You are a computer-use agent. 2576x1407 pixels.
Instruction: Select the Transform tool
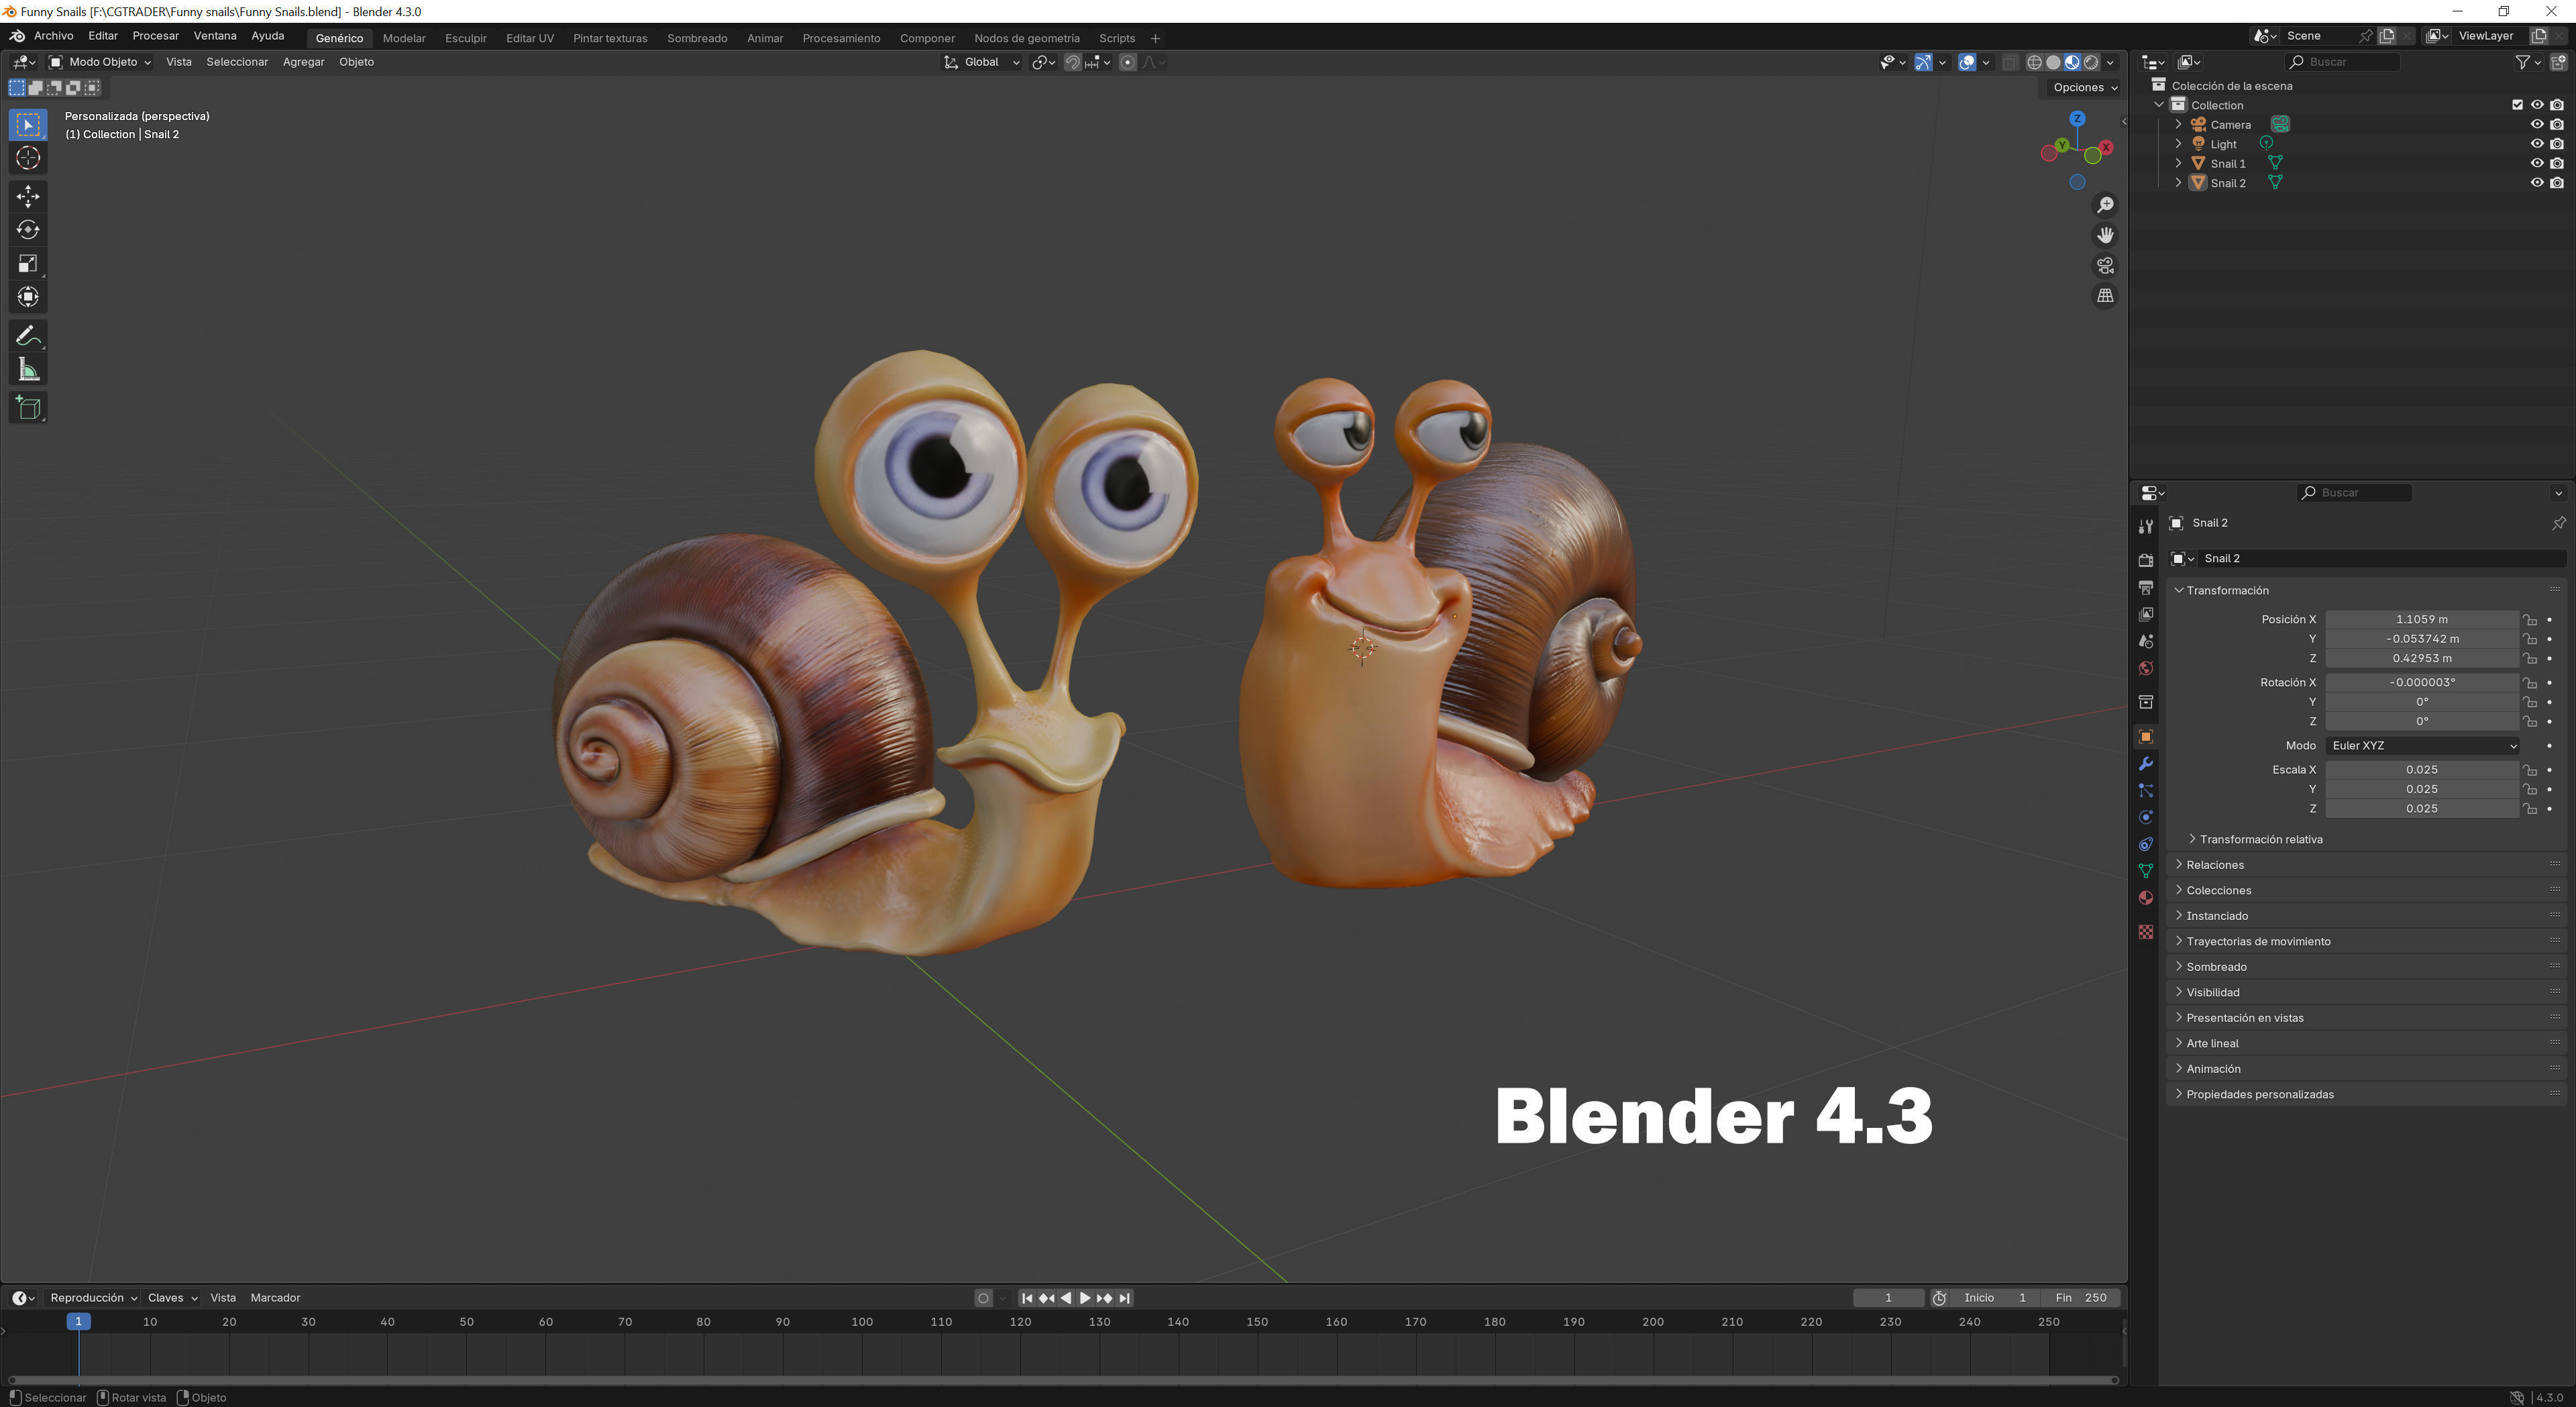coord(28,297)
